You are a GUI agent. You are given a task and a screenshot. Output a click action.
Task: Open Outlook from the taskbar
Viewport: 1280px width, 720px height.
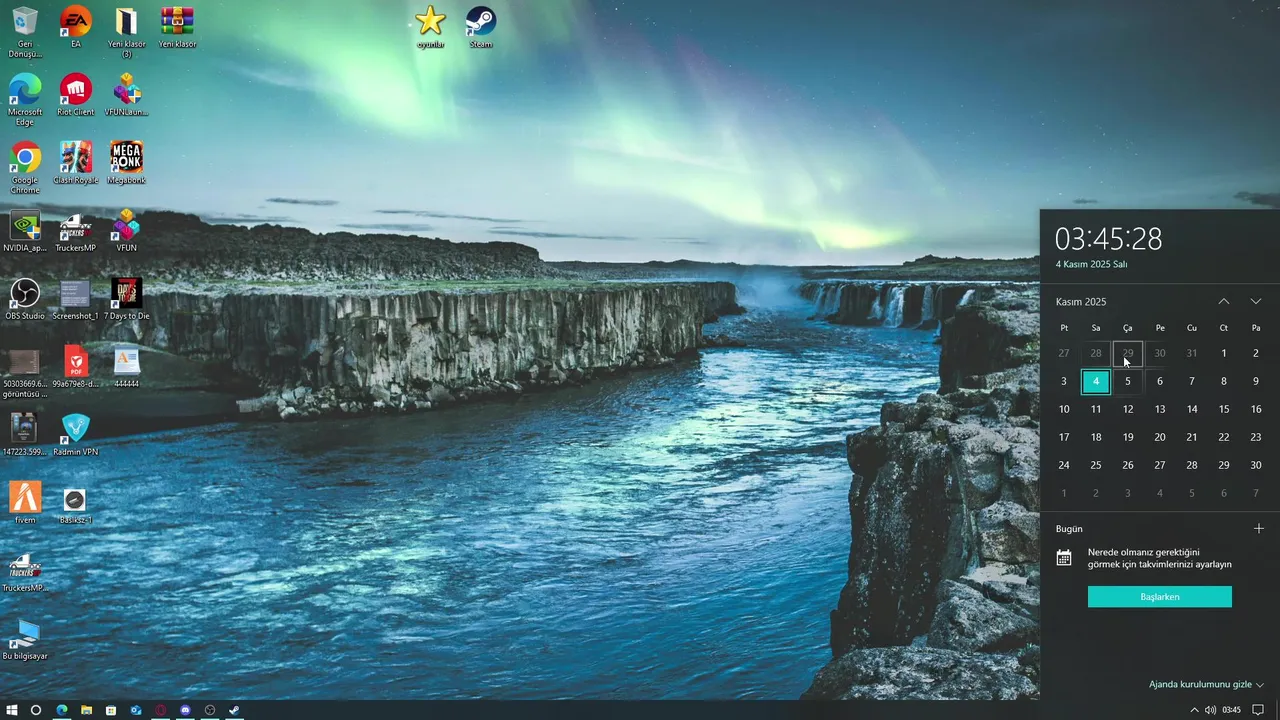(x=135, y=710)
